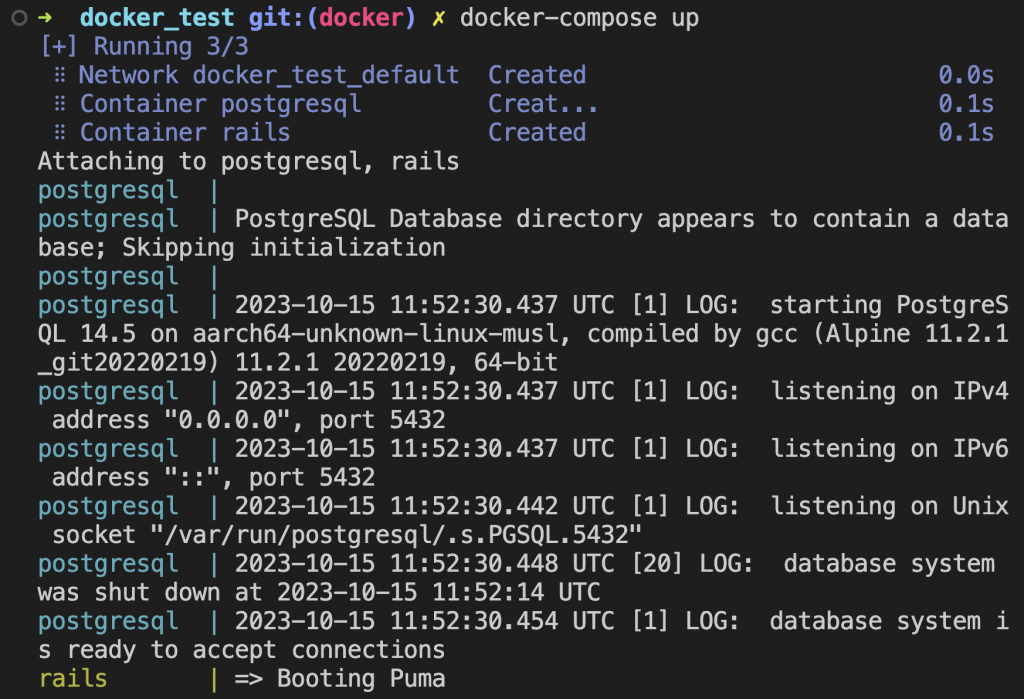Click the 0.0s timing value

(966, 75)
